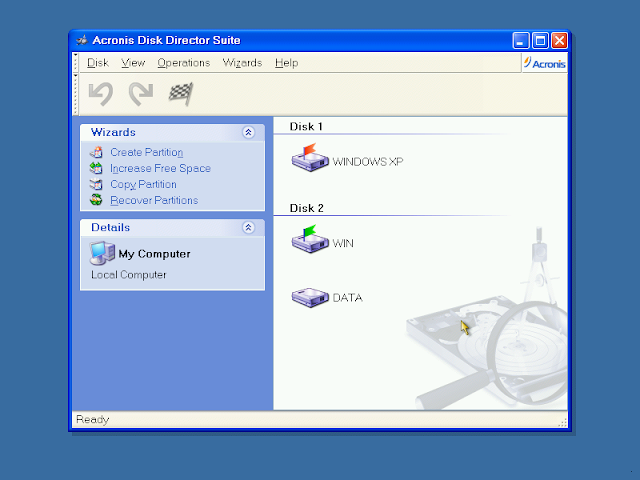Open the View menu
This screenshot has width=640, height=480.
pos(133,63)
